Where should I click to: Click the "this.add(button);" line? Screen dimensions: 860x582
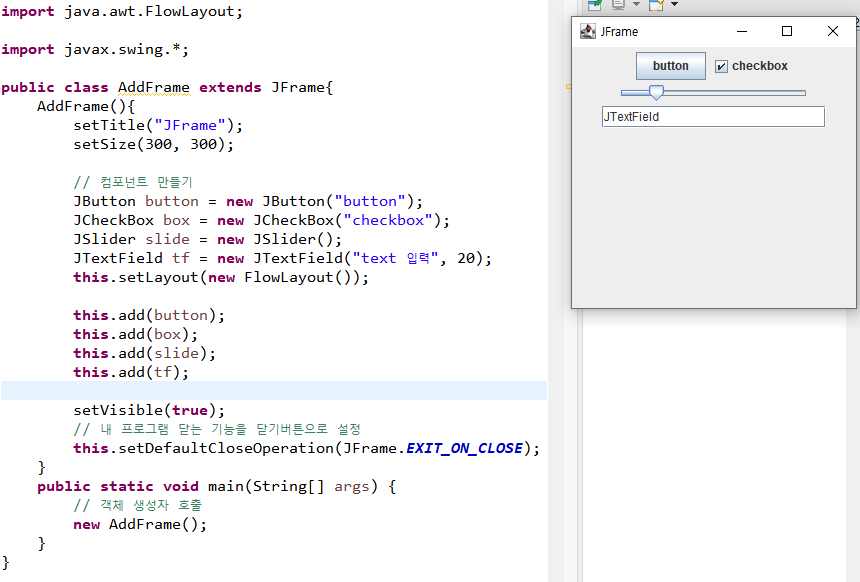(149, 315)
